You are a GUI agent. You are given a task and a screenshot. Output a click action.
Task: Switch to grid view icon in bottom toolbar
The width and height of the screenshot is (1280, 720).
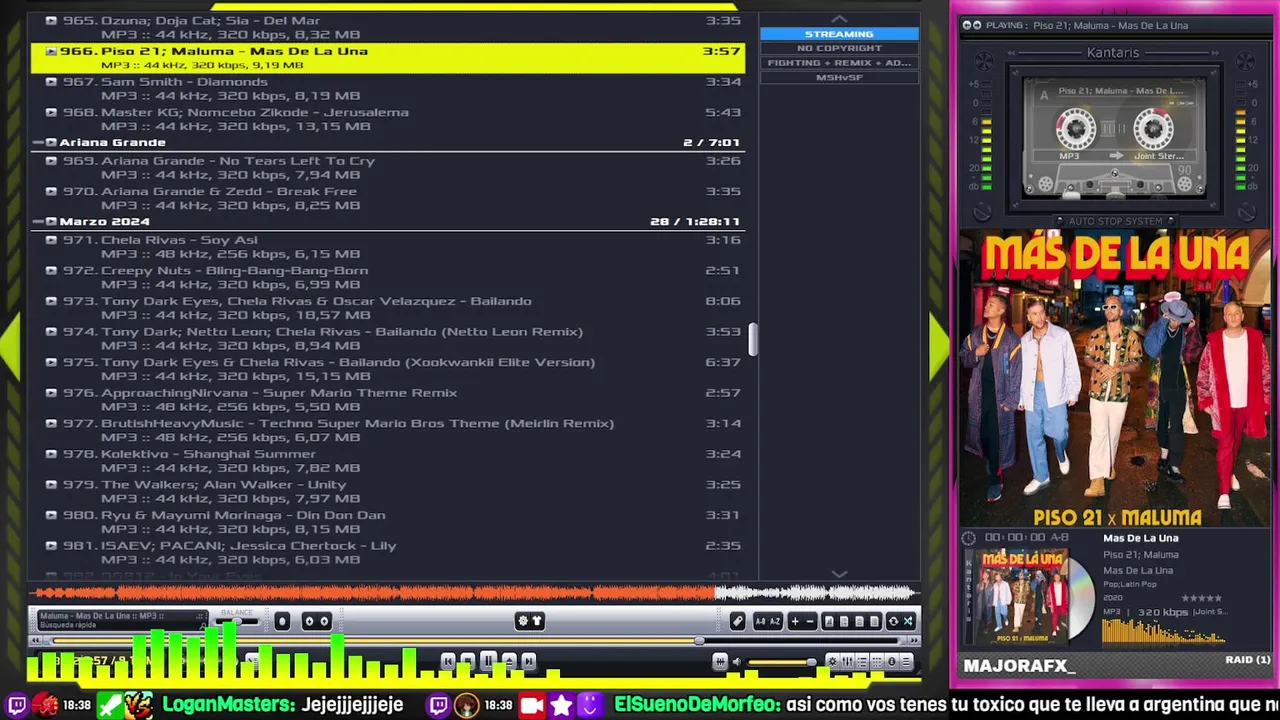click(877, 661)
